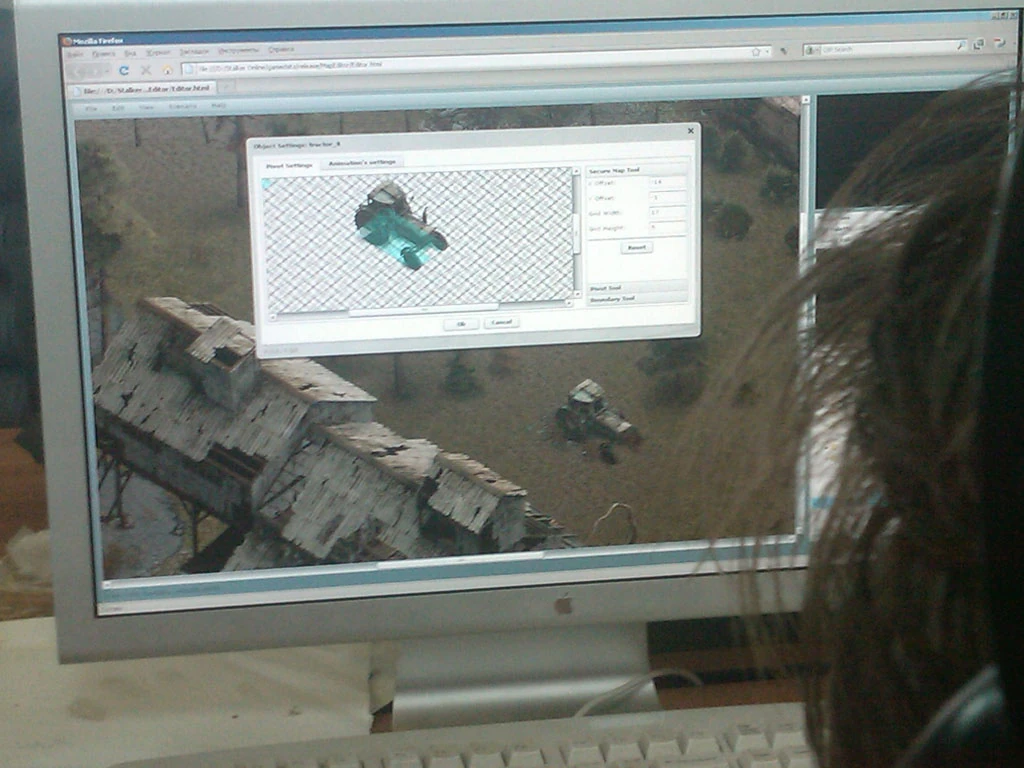Viewport: 1024px width, 768px height.
Task: Open a new browser tab with the plus button
Action: click(226, 86)
